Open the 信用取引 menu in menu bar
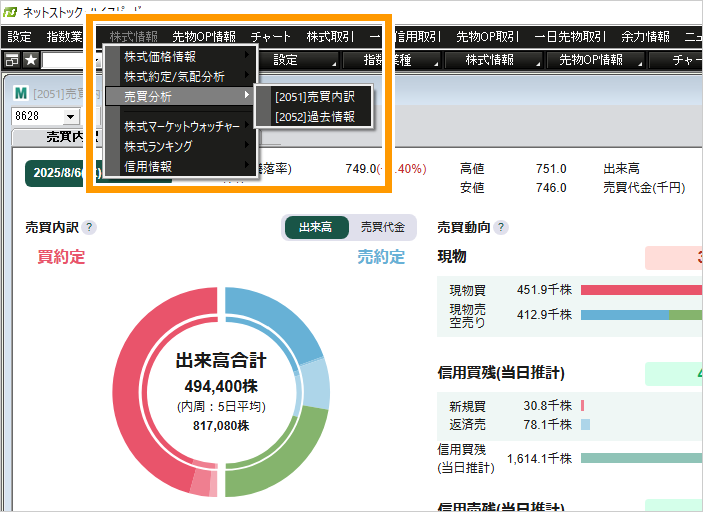Image resolution: width=703 pixels, height=512 pixels. point(418,36)
